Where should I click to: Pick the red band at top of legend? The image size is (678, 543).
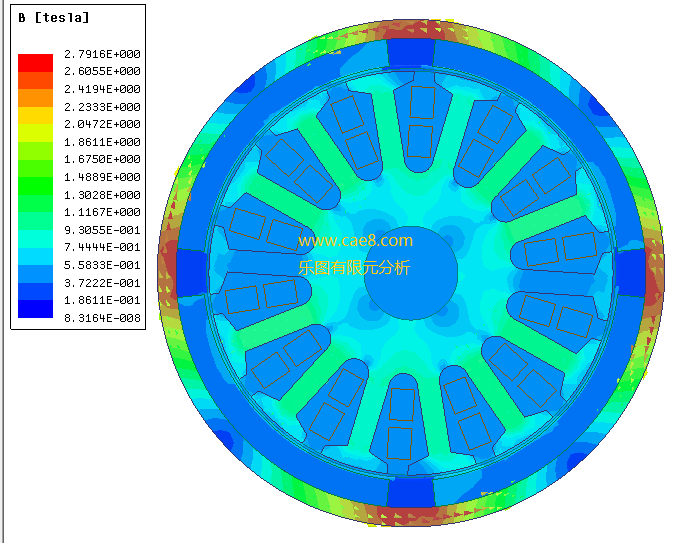[x=35, y=63]
